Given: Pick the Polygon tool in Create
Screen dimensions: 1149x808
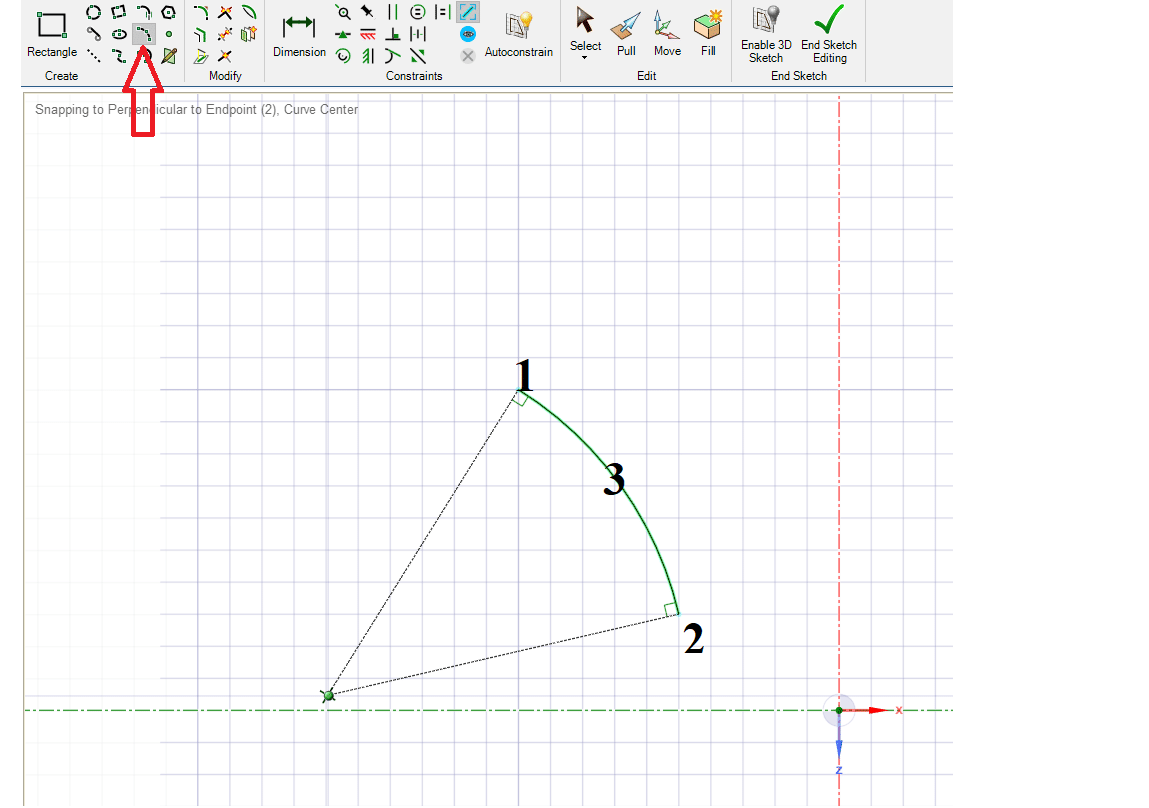Looking at the screenshot, I should (x=168, y=12).
